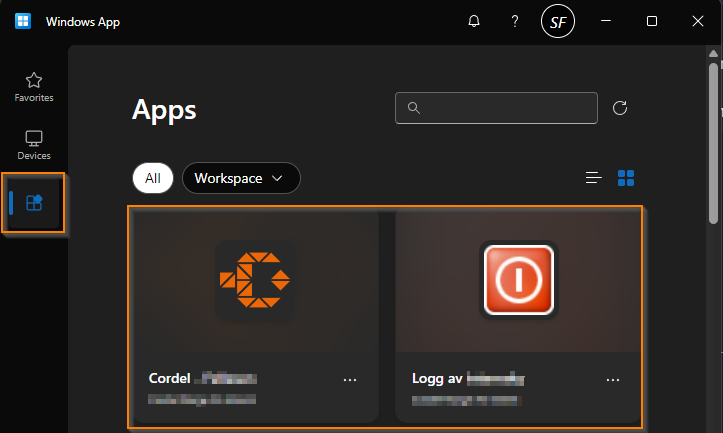
Task: Click the search magnifier icon
Action: click(414, 108)
